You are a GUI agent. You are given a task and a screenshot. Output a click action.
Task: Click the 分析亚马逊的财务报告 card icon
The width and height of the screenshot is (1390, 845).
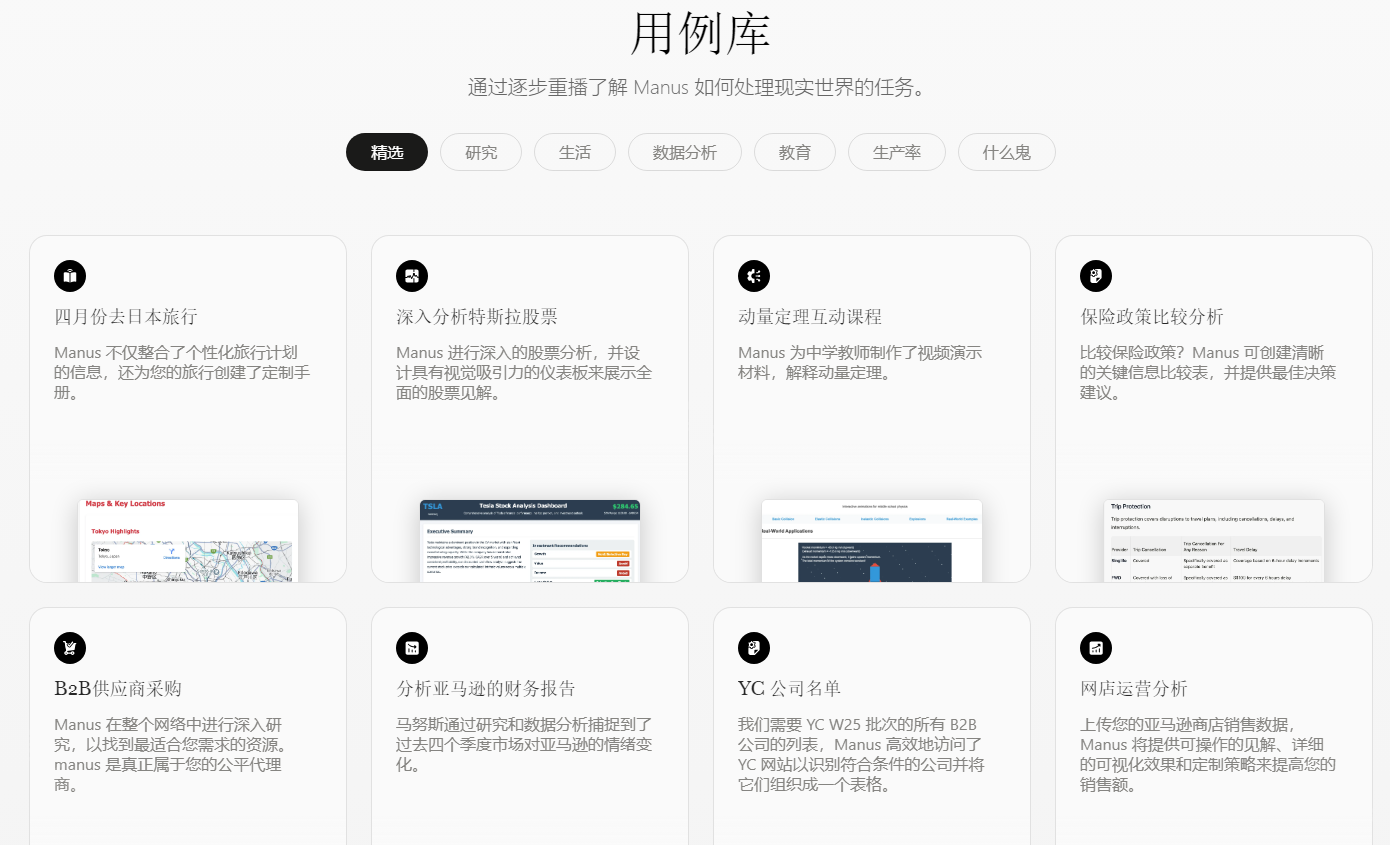412,648
